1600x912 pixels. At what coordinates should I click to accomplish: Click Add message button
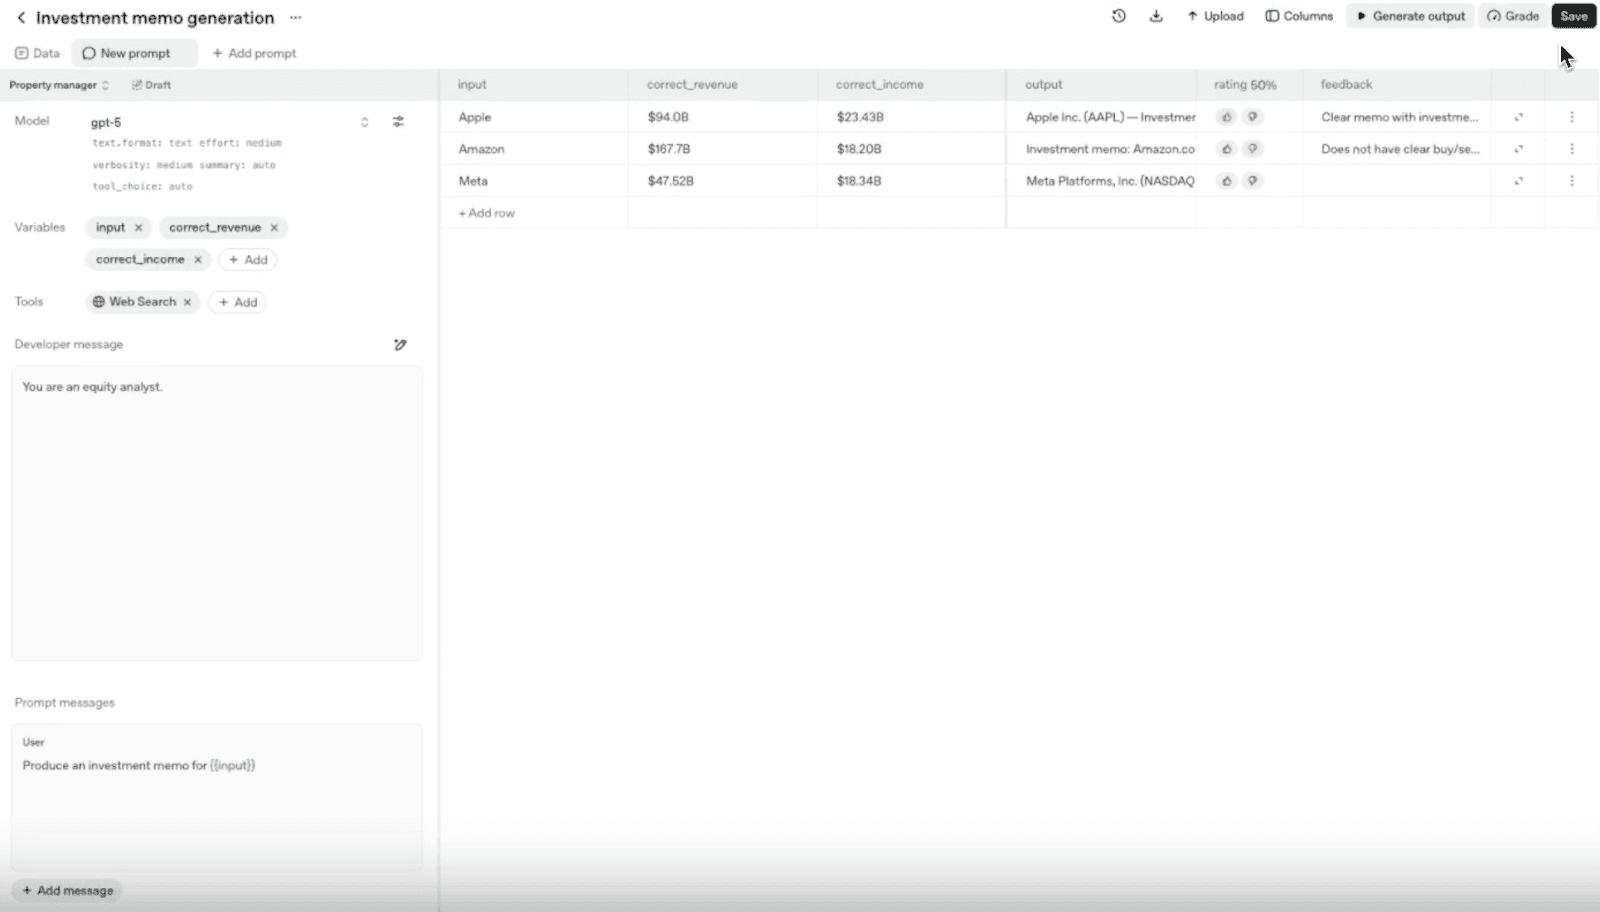pyautogui.click(x=67, y=891)
